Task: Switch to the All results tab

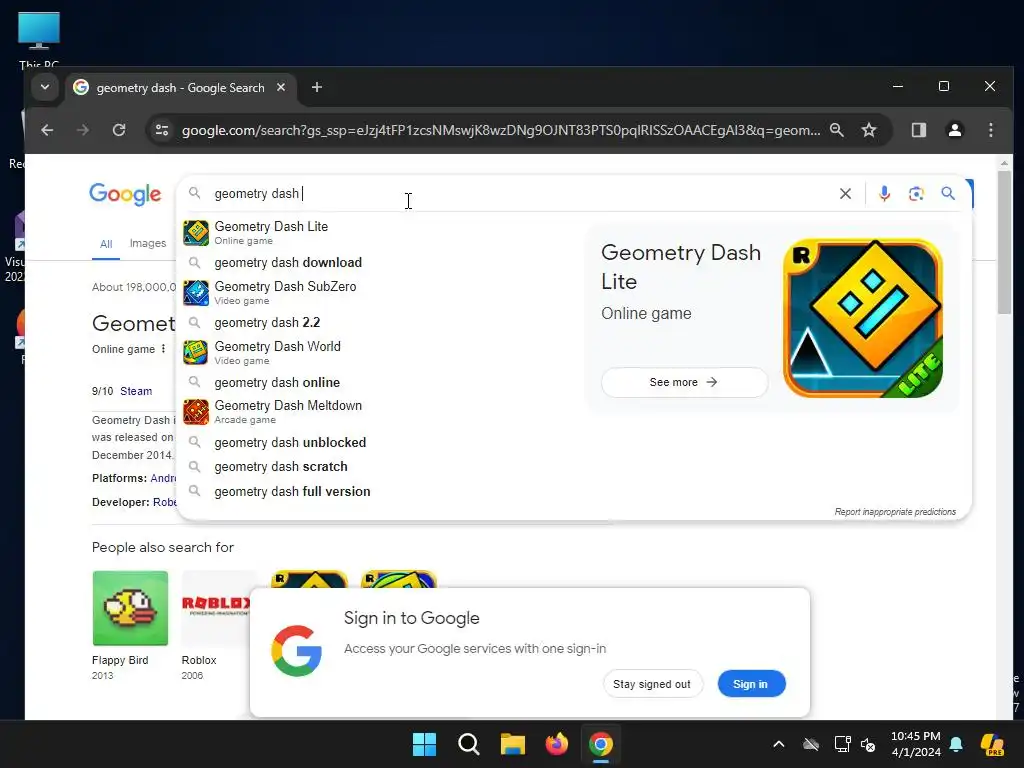Action: click(x=106, y=244)
